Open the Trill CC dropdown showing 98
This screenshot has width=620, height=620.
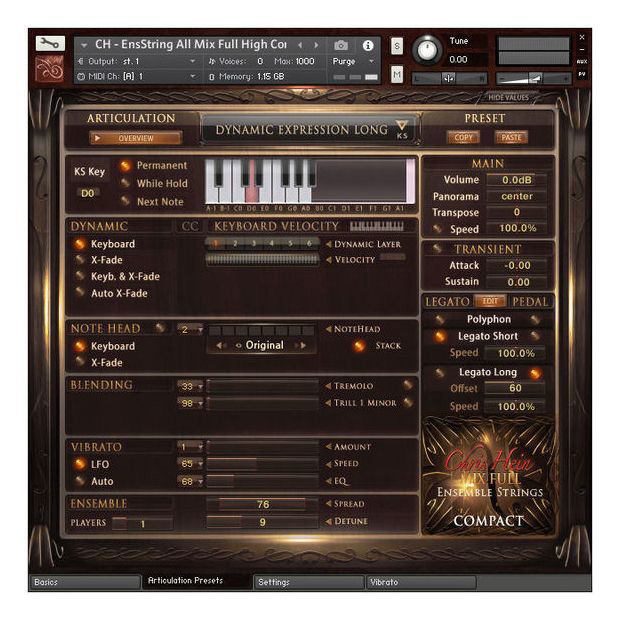pos(190,403)
